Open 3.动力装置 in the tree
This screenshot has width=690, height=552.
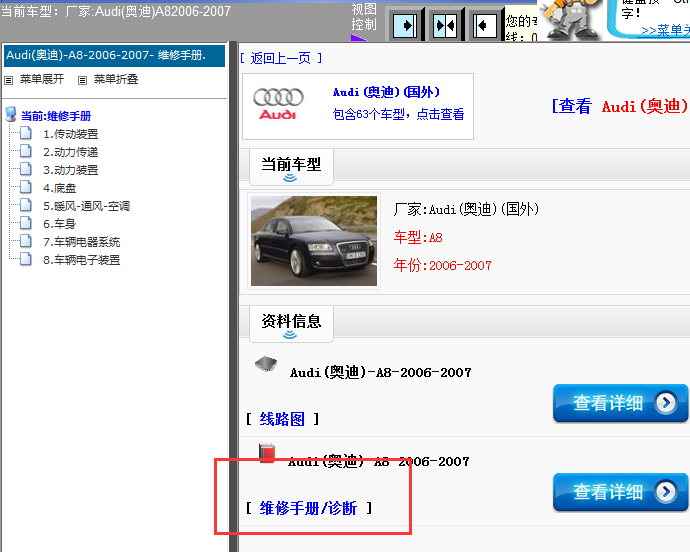click(70, 170)
